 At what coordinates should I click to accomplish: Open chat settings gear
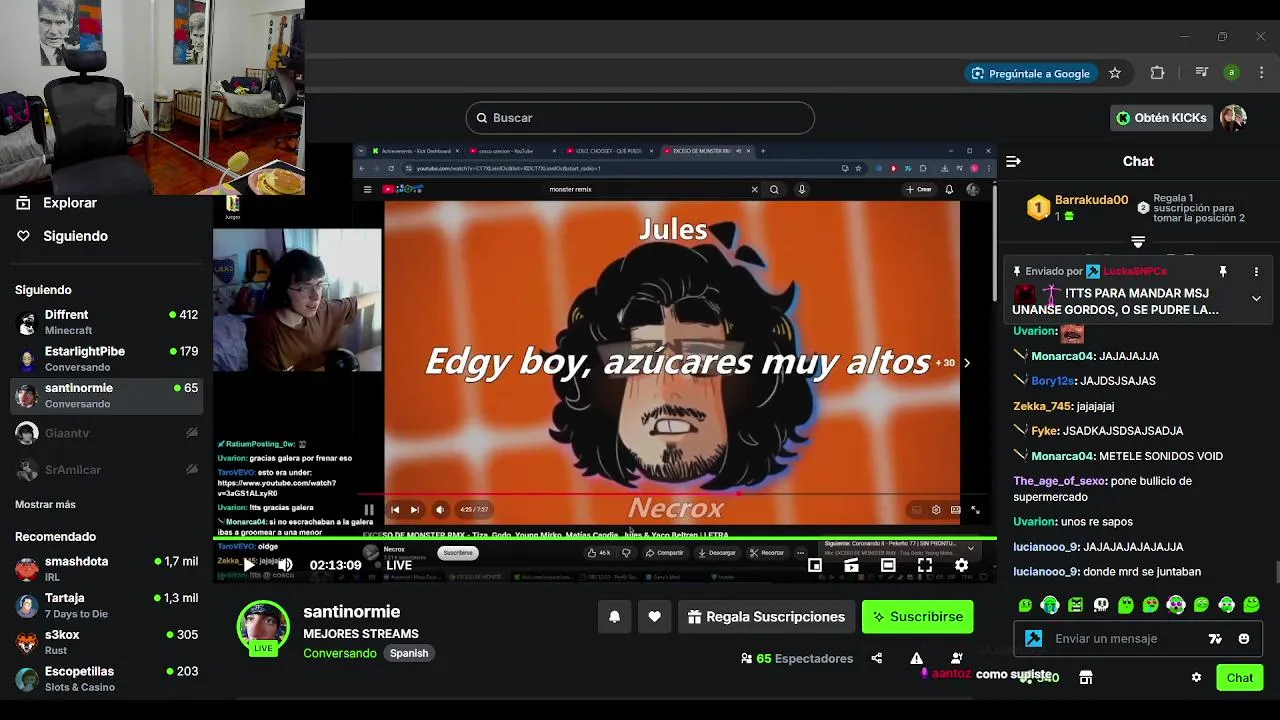[x=1196, y=677]
